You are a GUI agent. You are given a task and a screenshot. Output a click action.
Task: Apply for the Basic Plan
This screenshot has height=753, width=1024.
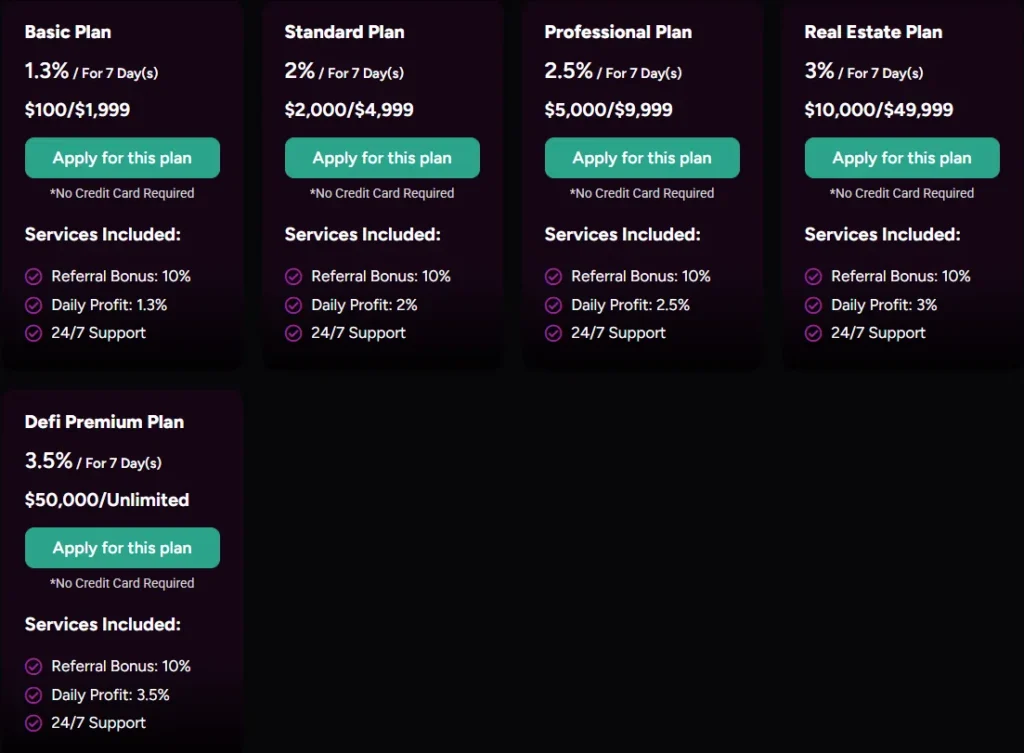coord(122,157)
